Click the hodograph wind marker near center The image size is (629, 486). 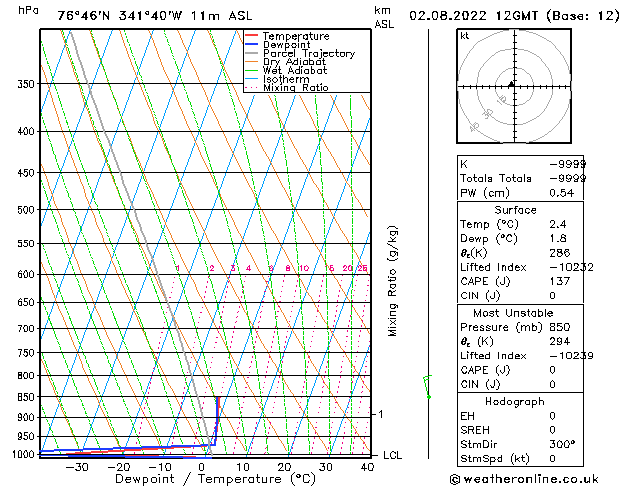[x=511, y=84]
